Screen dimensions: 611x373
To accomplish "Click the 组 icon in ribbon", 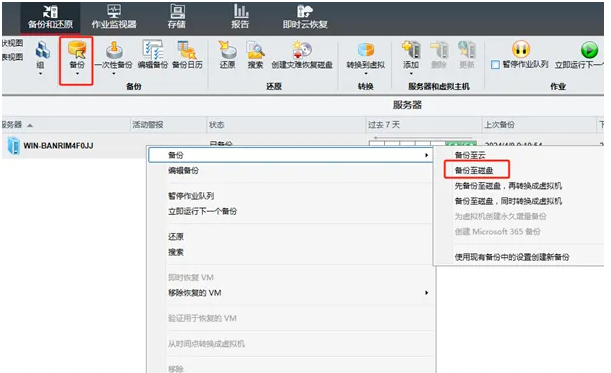I will 42,50.
